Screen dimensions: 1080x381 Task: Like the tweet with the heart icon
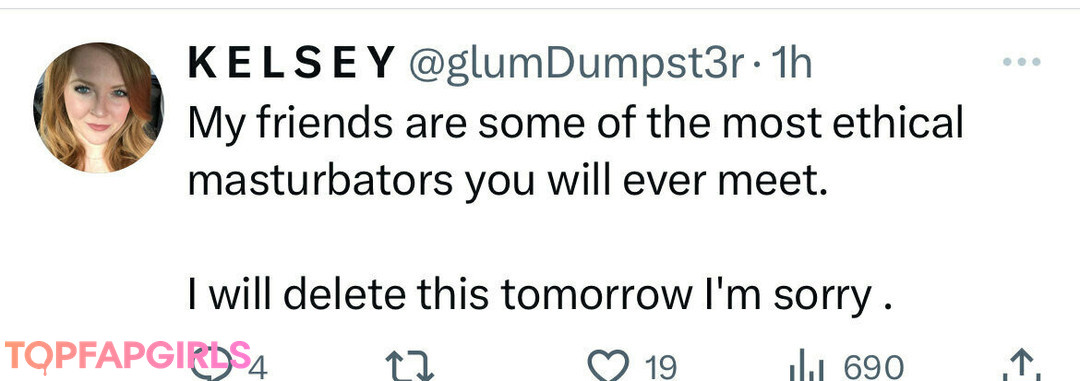610,367
